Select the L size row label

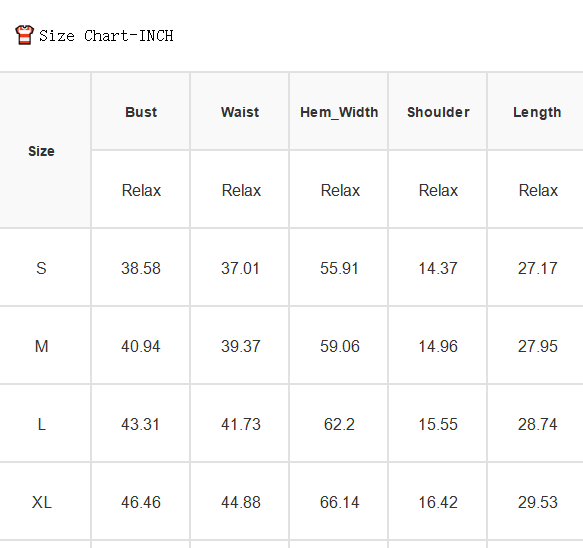tap(42, 424)
